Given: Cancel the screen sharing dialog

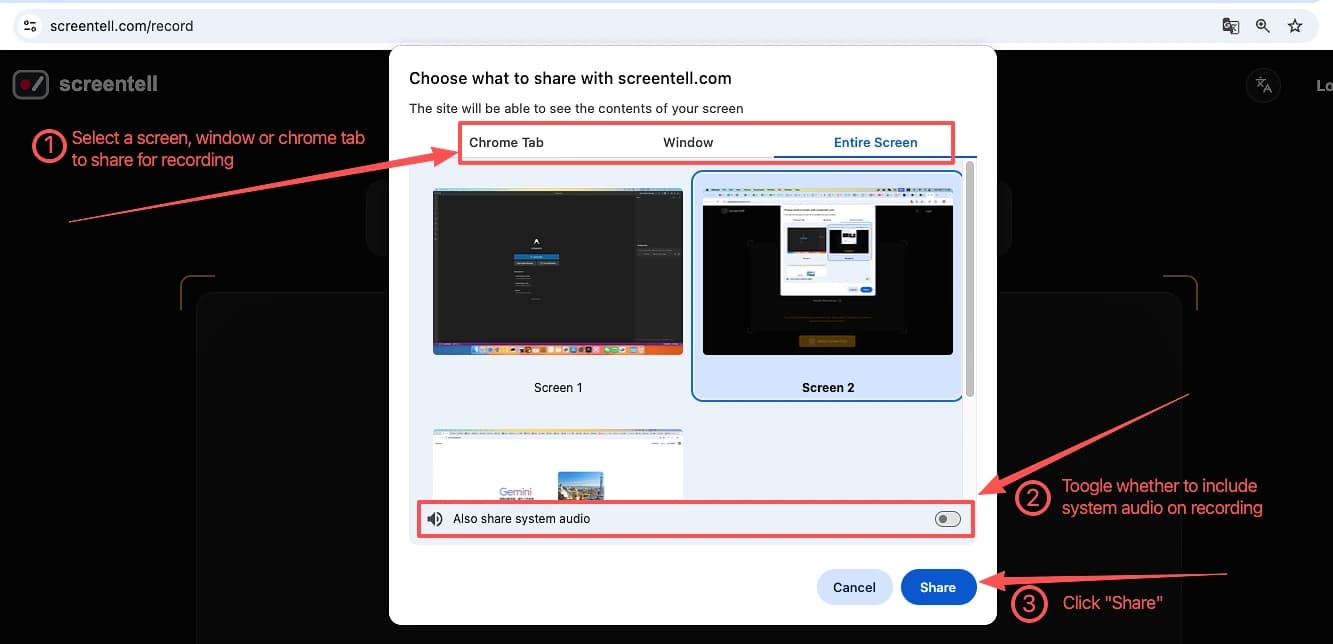Looking at the screenshot, I should pos(854,587).
